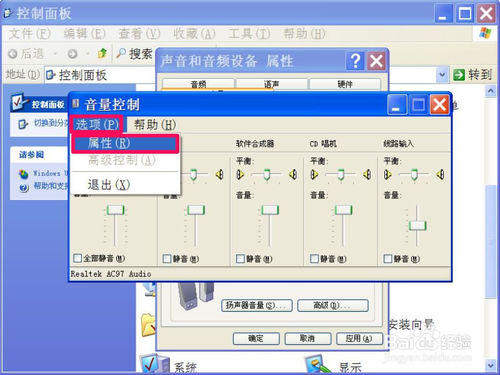Click the green Go arrow icon
Screen dimensions: 500x375
pos(459,75)
